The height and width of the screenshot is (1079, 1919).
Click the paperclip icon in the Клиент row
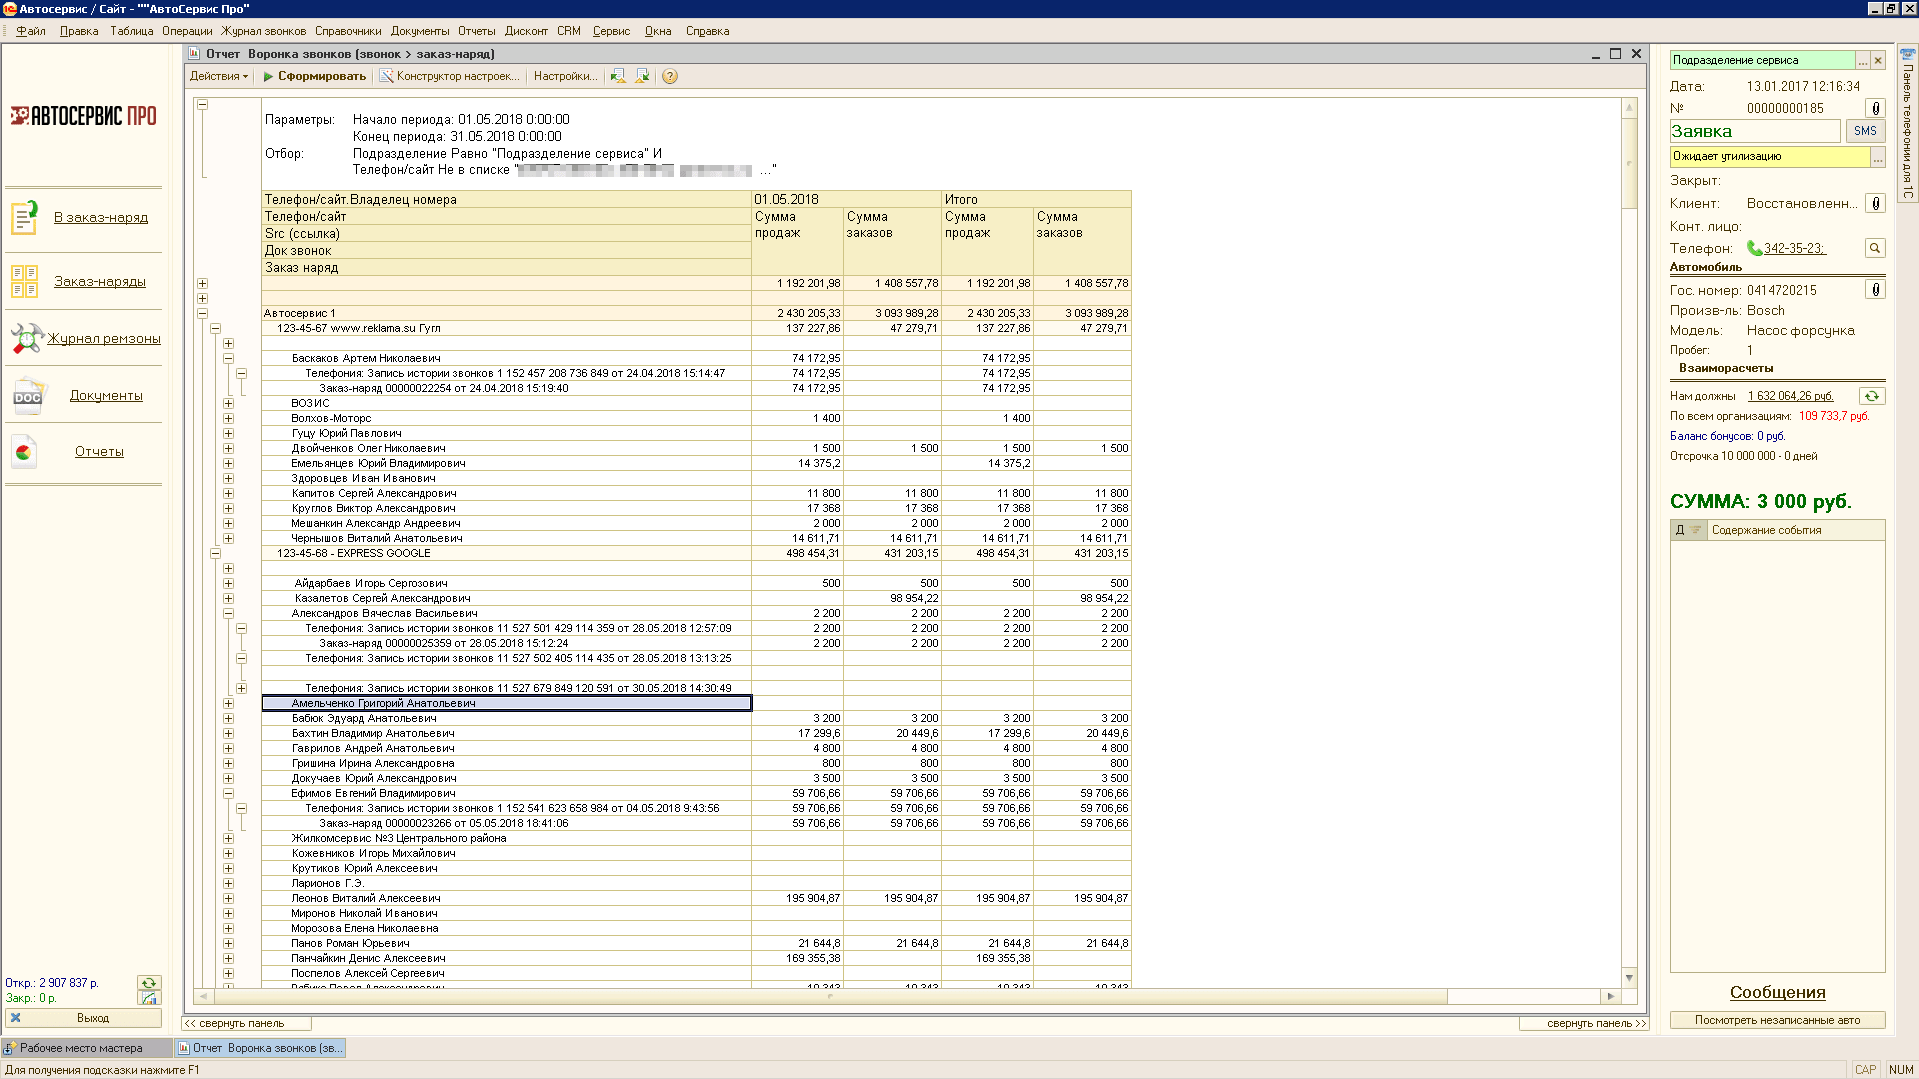(x=1875, y=203)
